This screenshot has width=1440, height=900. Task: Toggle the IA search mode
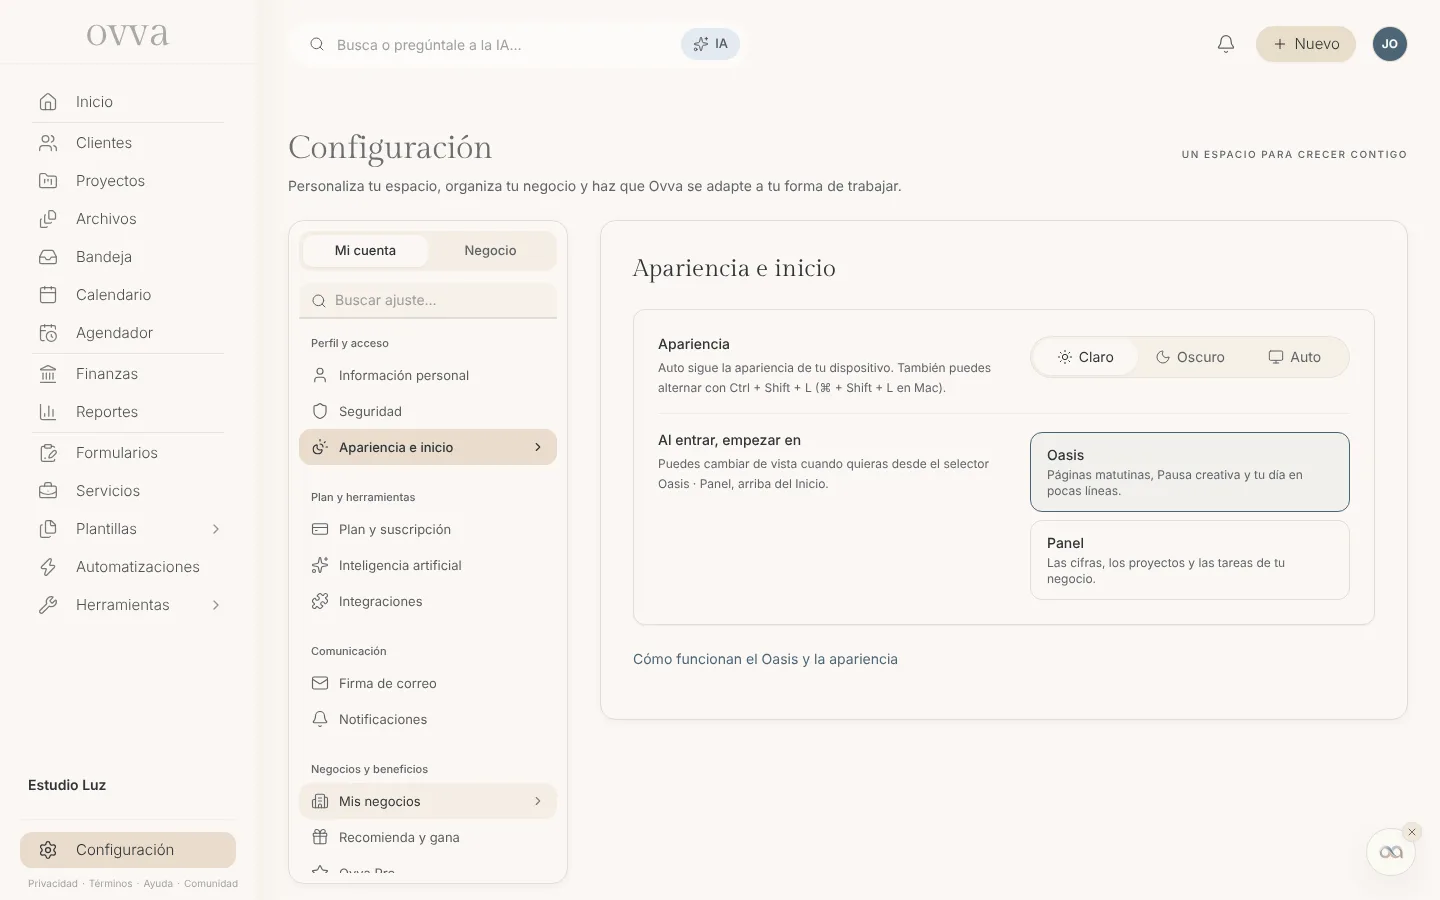point(711,44)
